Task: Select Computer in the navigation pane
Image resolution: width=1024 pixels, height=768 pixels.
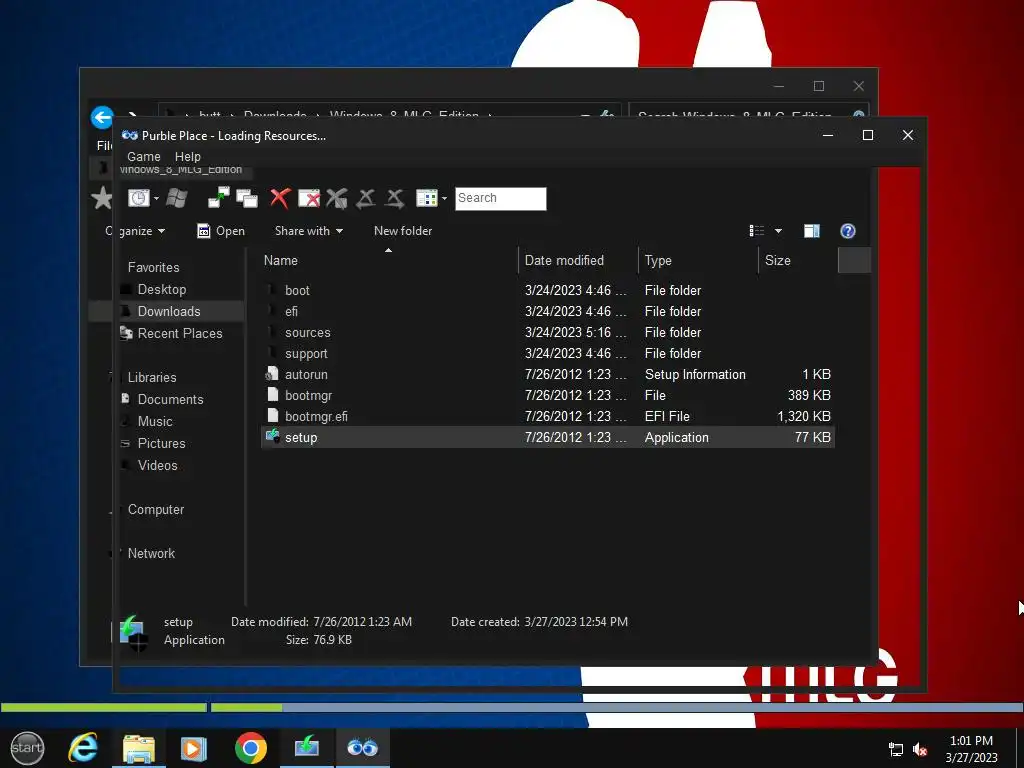Action: tap(156, 509)
